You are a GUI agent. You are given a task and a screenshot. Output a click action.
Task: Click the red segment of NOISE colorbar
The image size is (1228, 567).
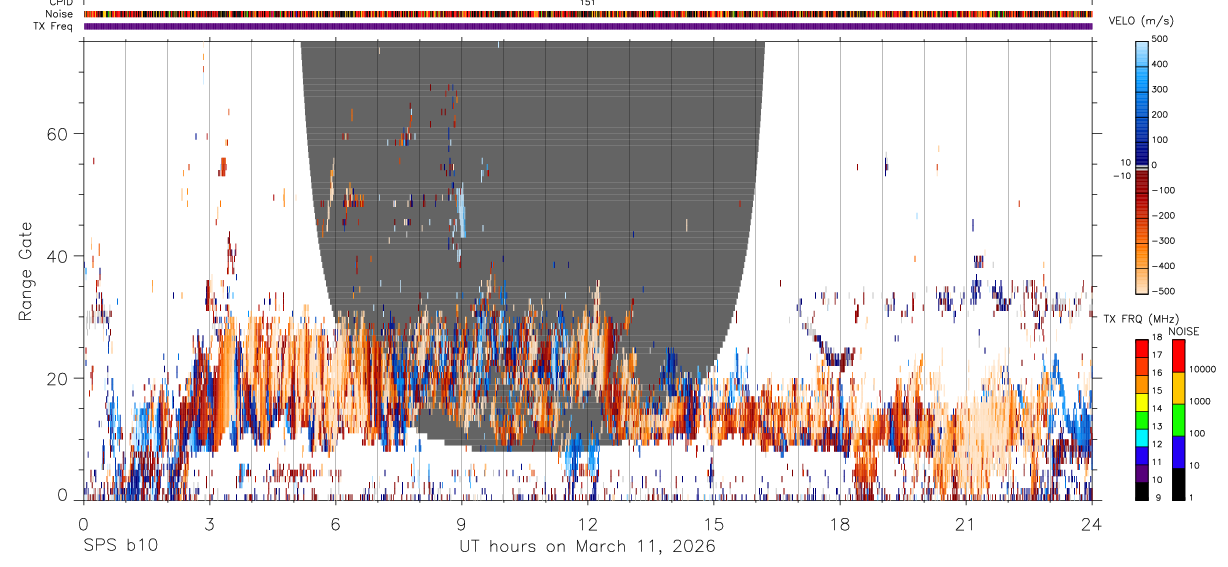pos(1179,356)
